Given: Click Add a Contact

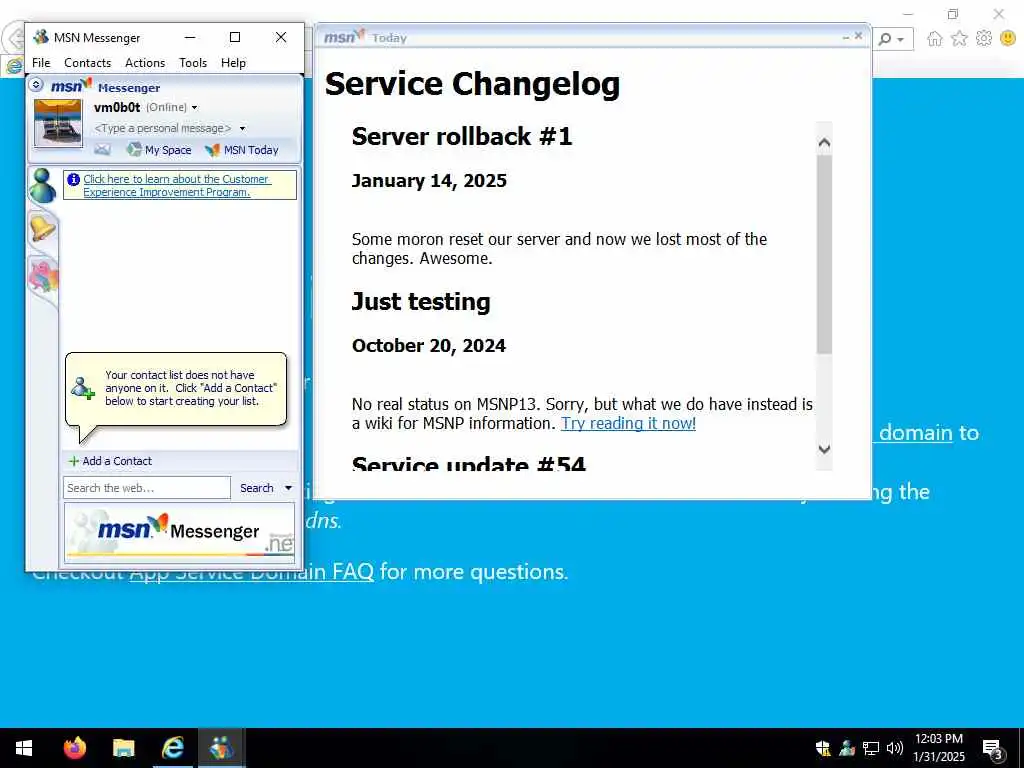Looking at the screenshot, I should (110, 461).
